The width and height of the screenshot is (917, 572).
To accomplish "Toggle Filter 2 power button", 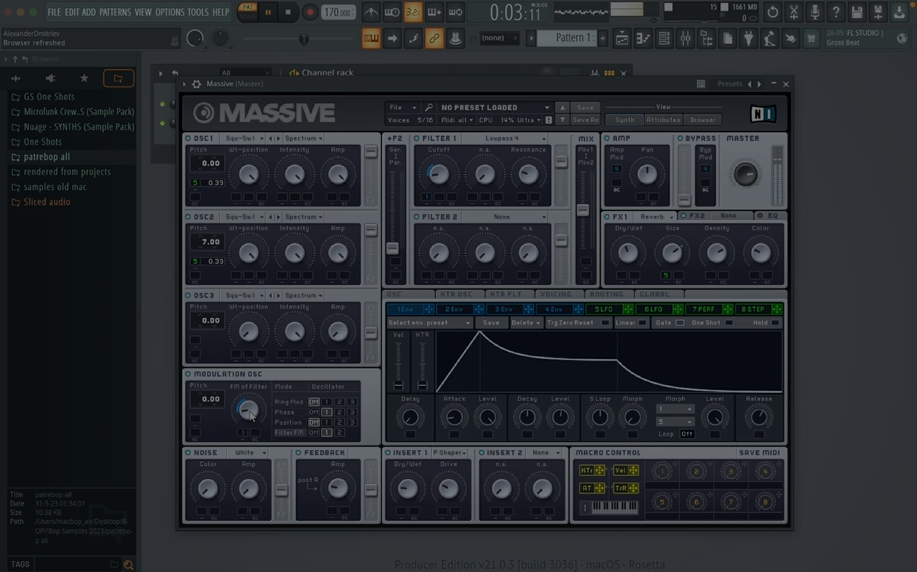I will pos(416,217).
